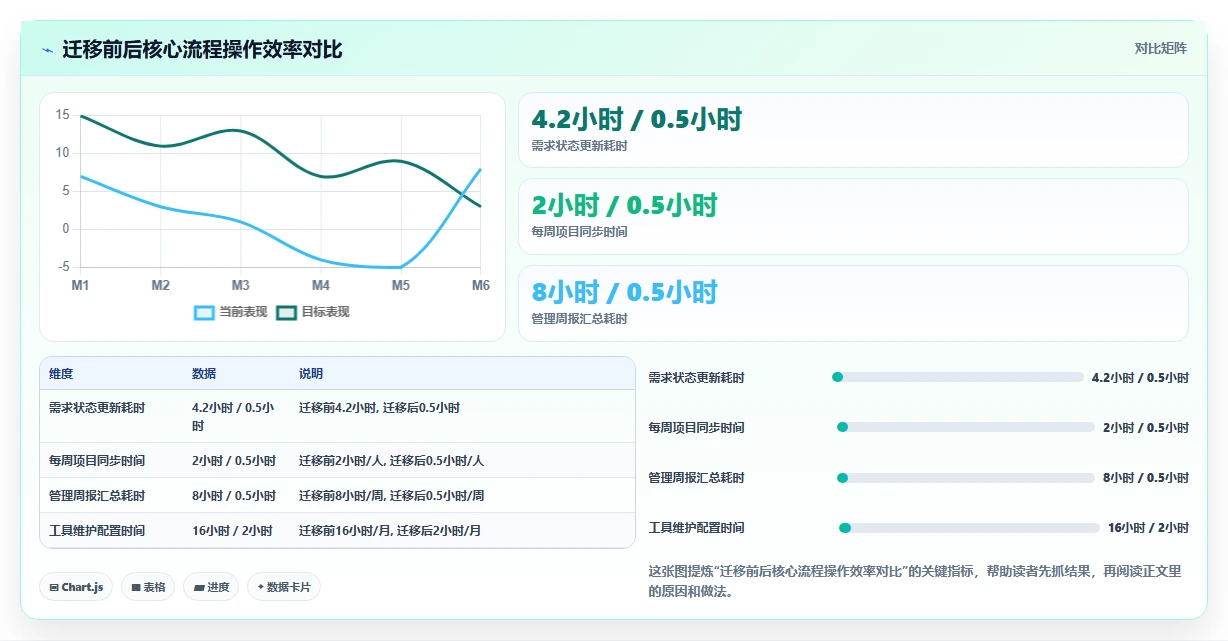Click the lightning icon beside the title
This screenshot has height=641, width=1228.
coord(48,50)
